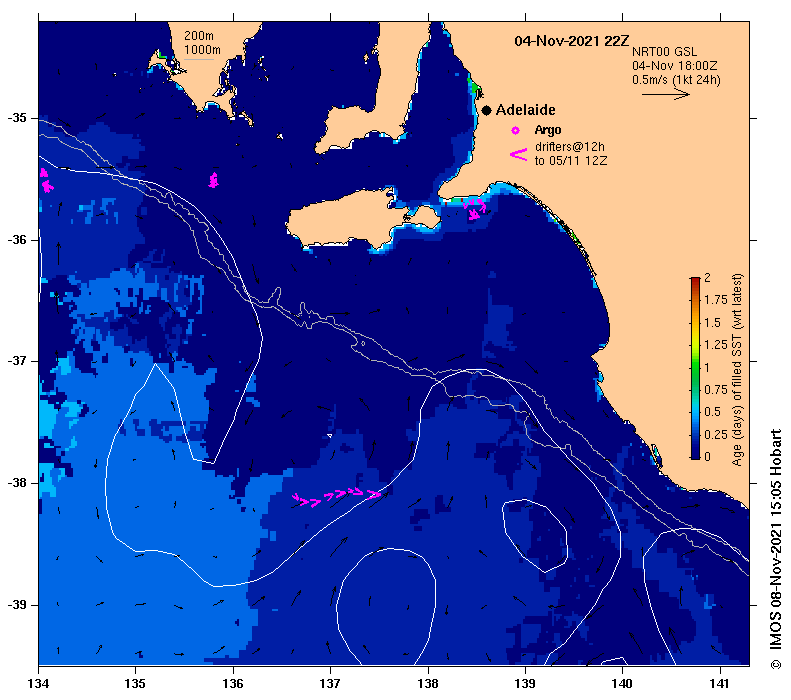Click the latitude axis label -38
This screenshot has width=791, height=700.
click(17, 483)
